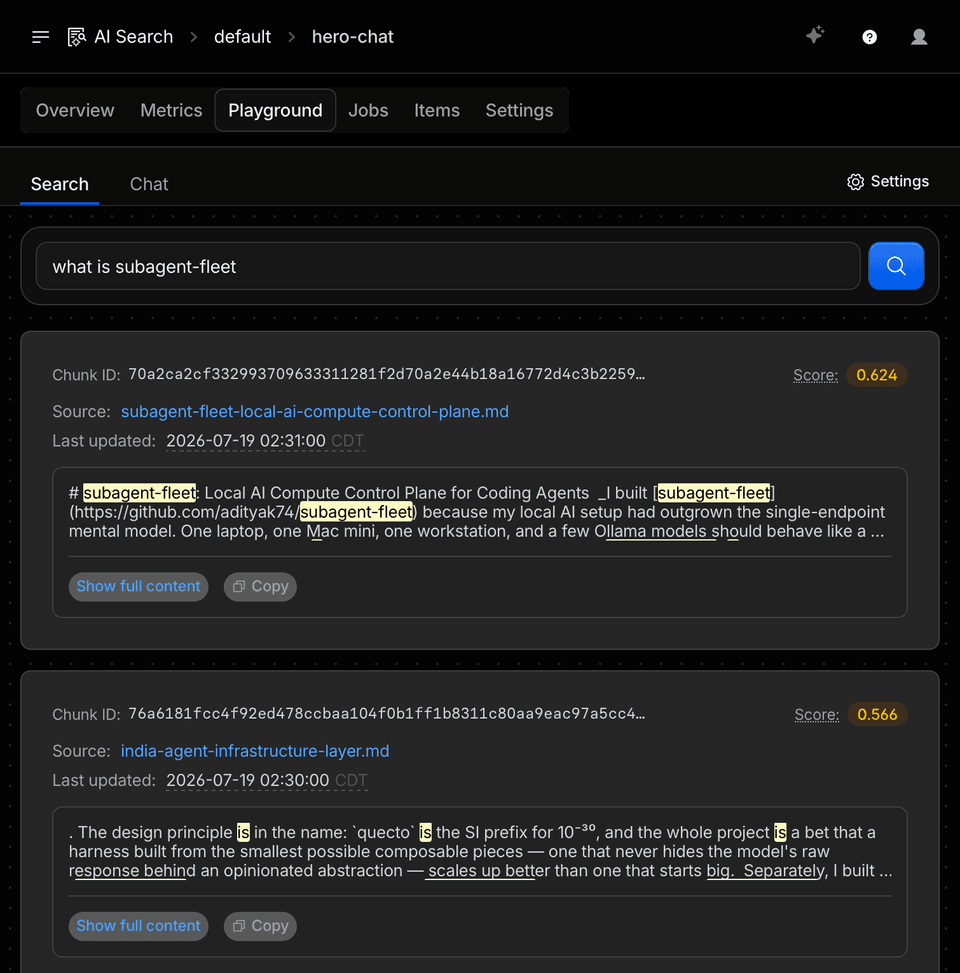
Task: Go to AI Search breadcrumb
Action: point(133,37)
